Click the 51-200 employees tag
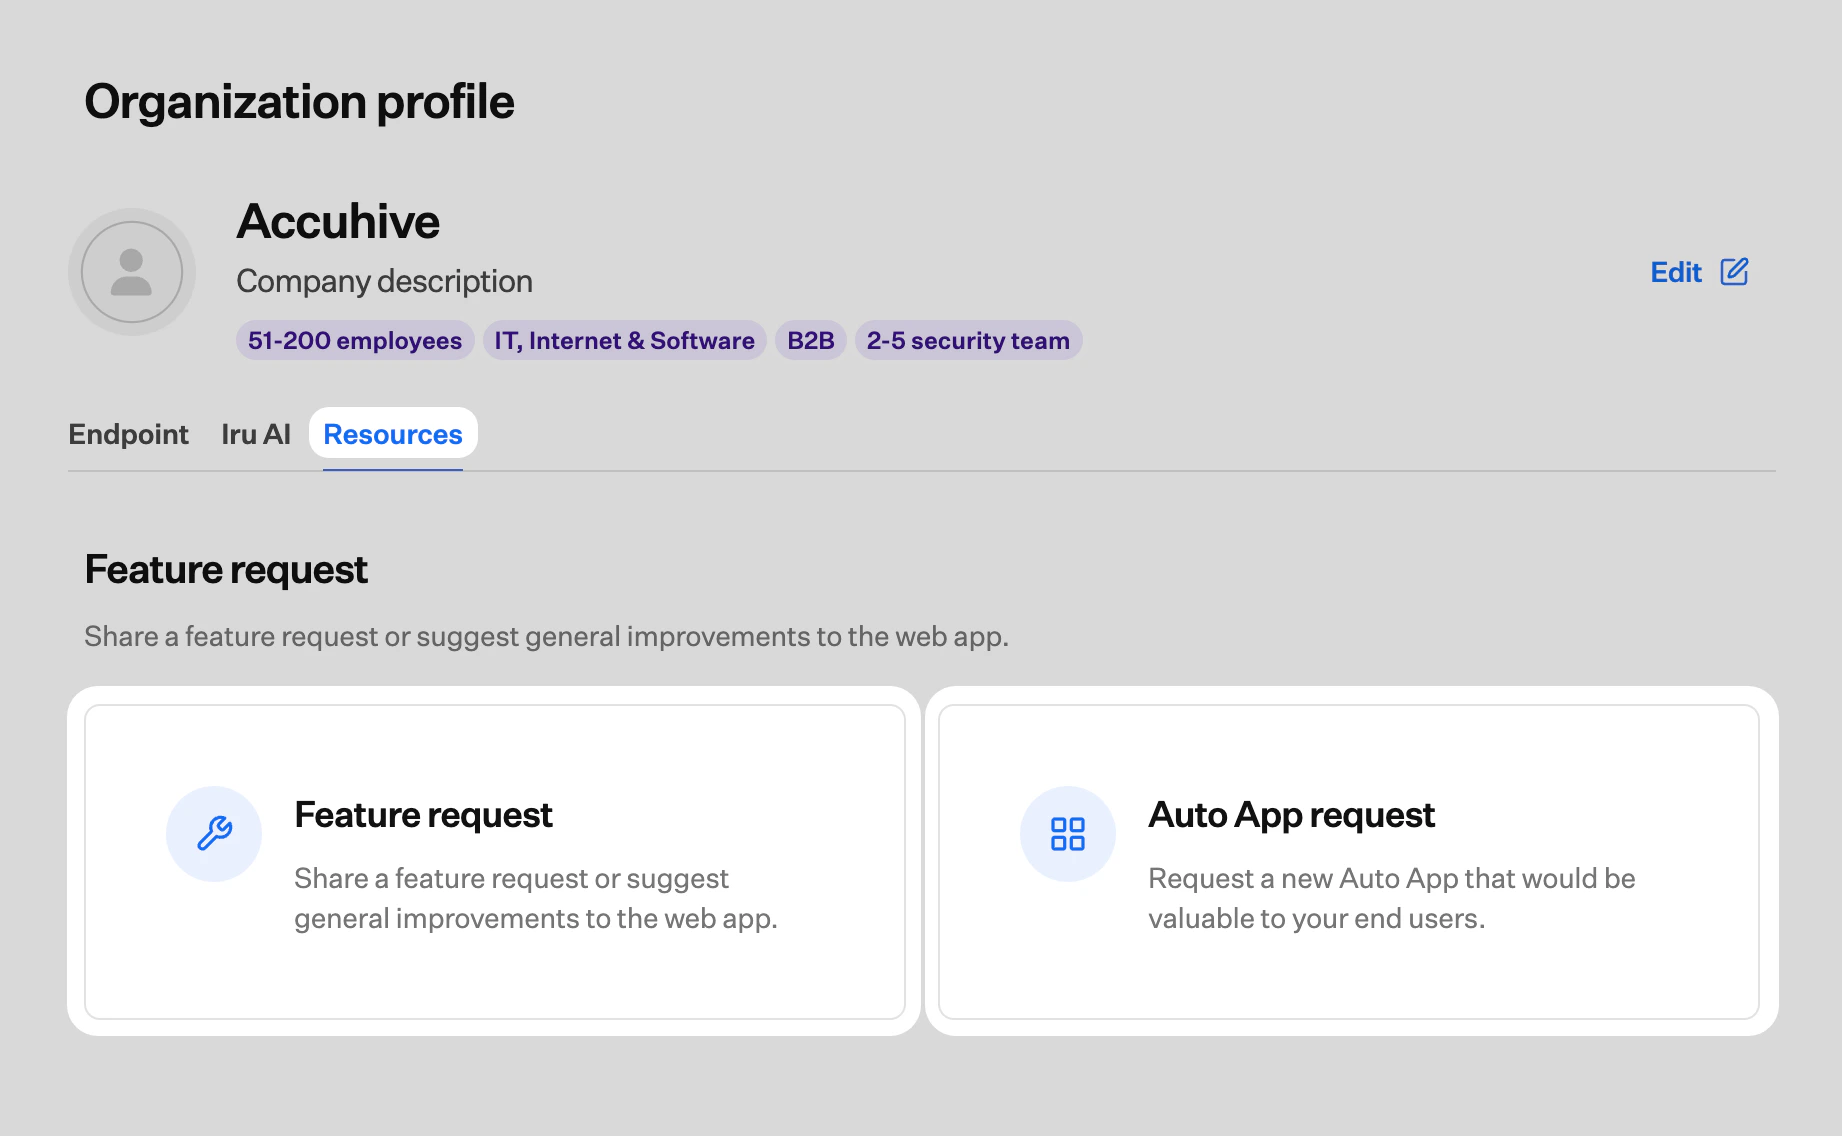1842x1136 pixels. (x=354, y=340)
